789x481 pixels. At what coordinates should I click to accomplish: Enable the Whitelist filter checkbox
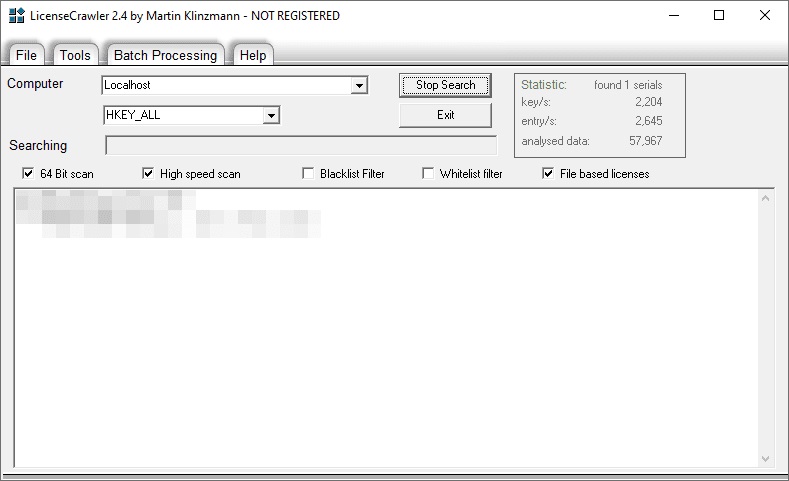[428, 174]
